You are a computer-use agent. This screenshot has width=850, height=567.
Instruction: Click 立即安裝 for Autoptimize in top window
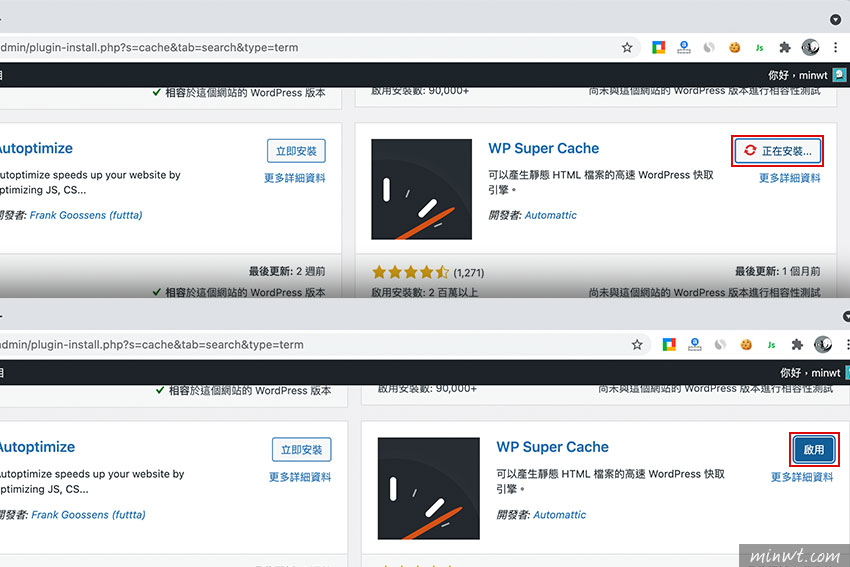(296, 151)
